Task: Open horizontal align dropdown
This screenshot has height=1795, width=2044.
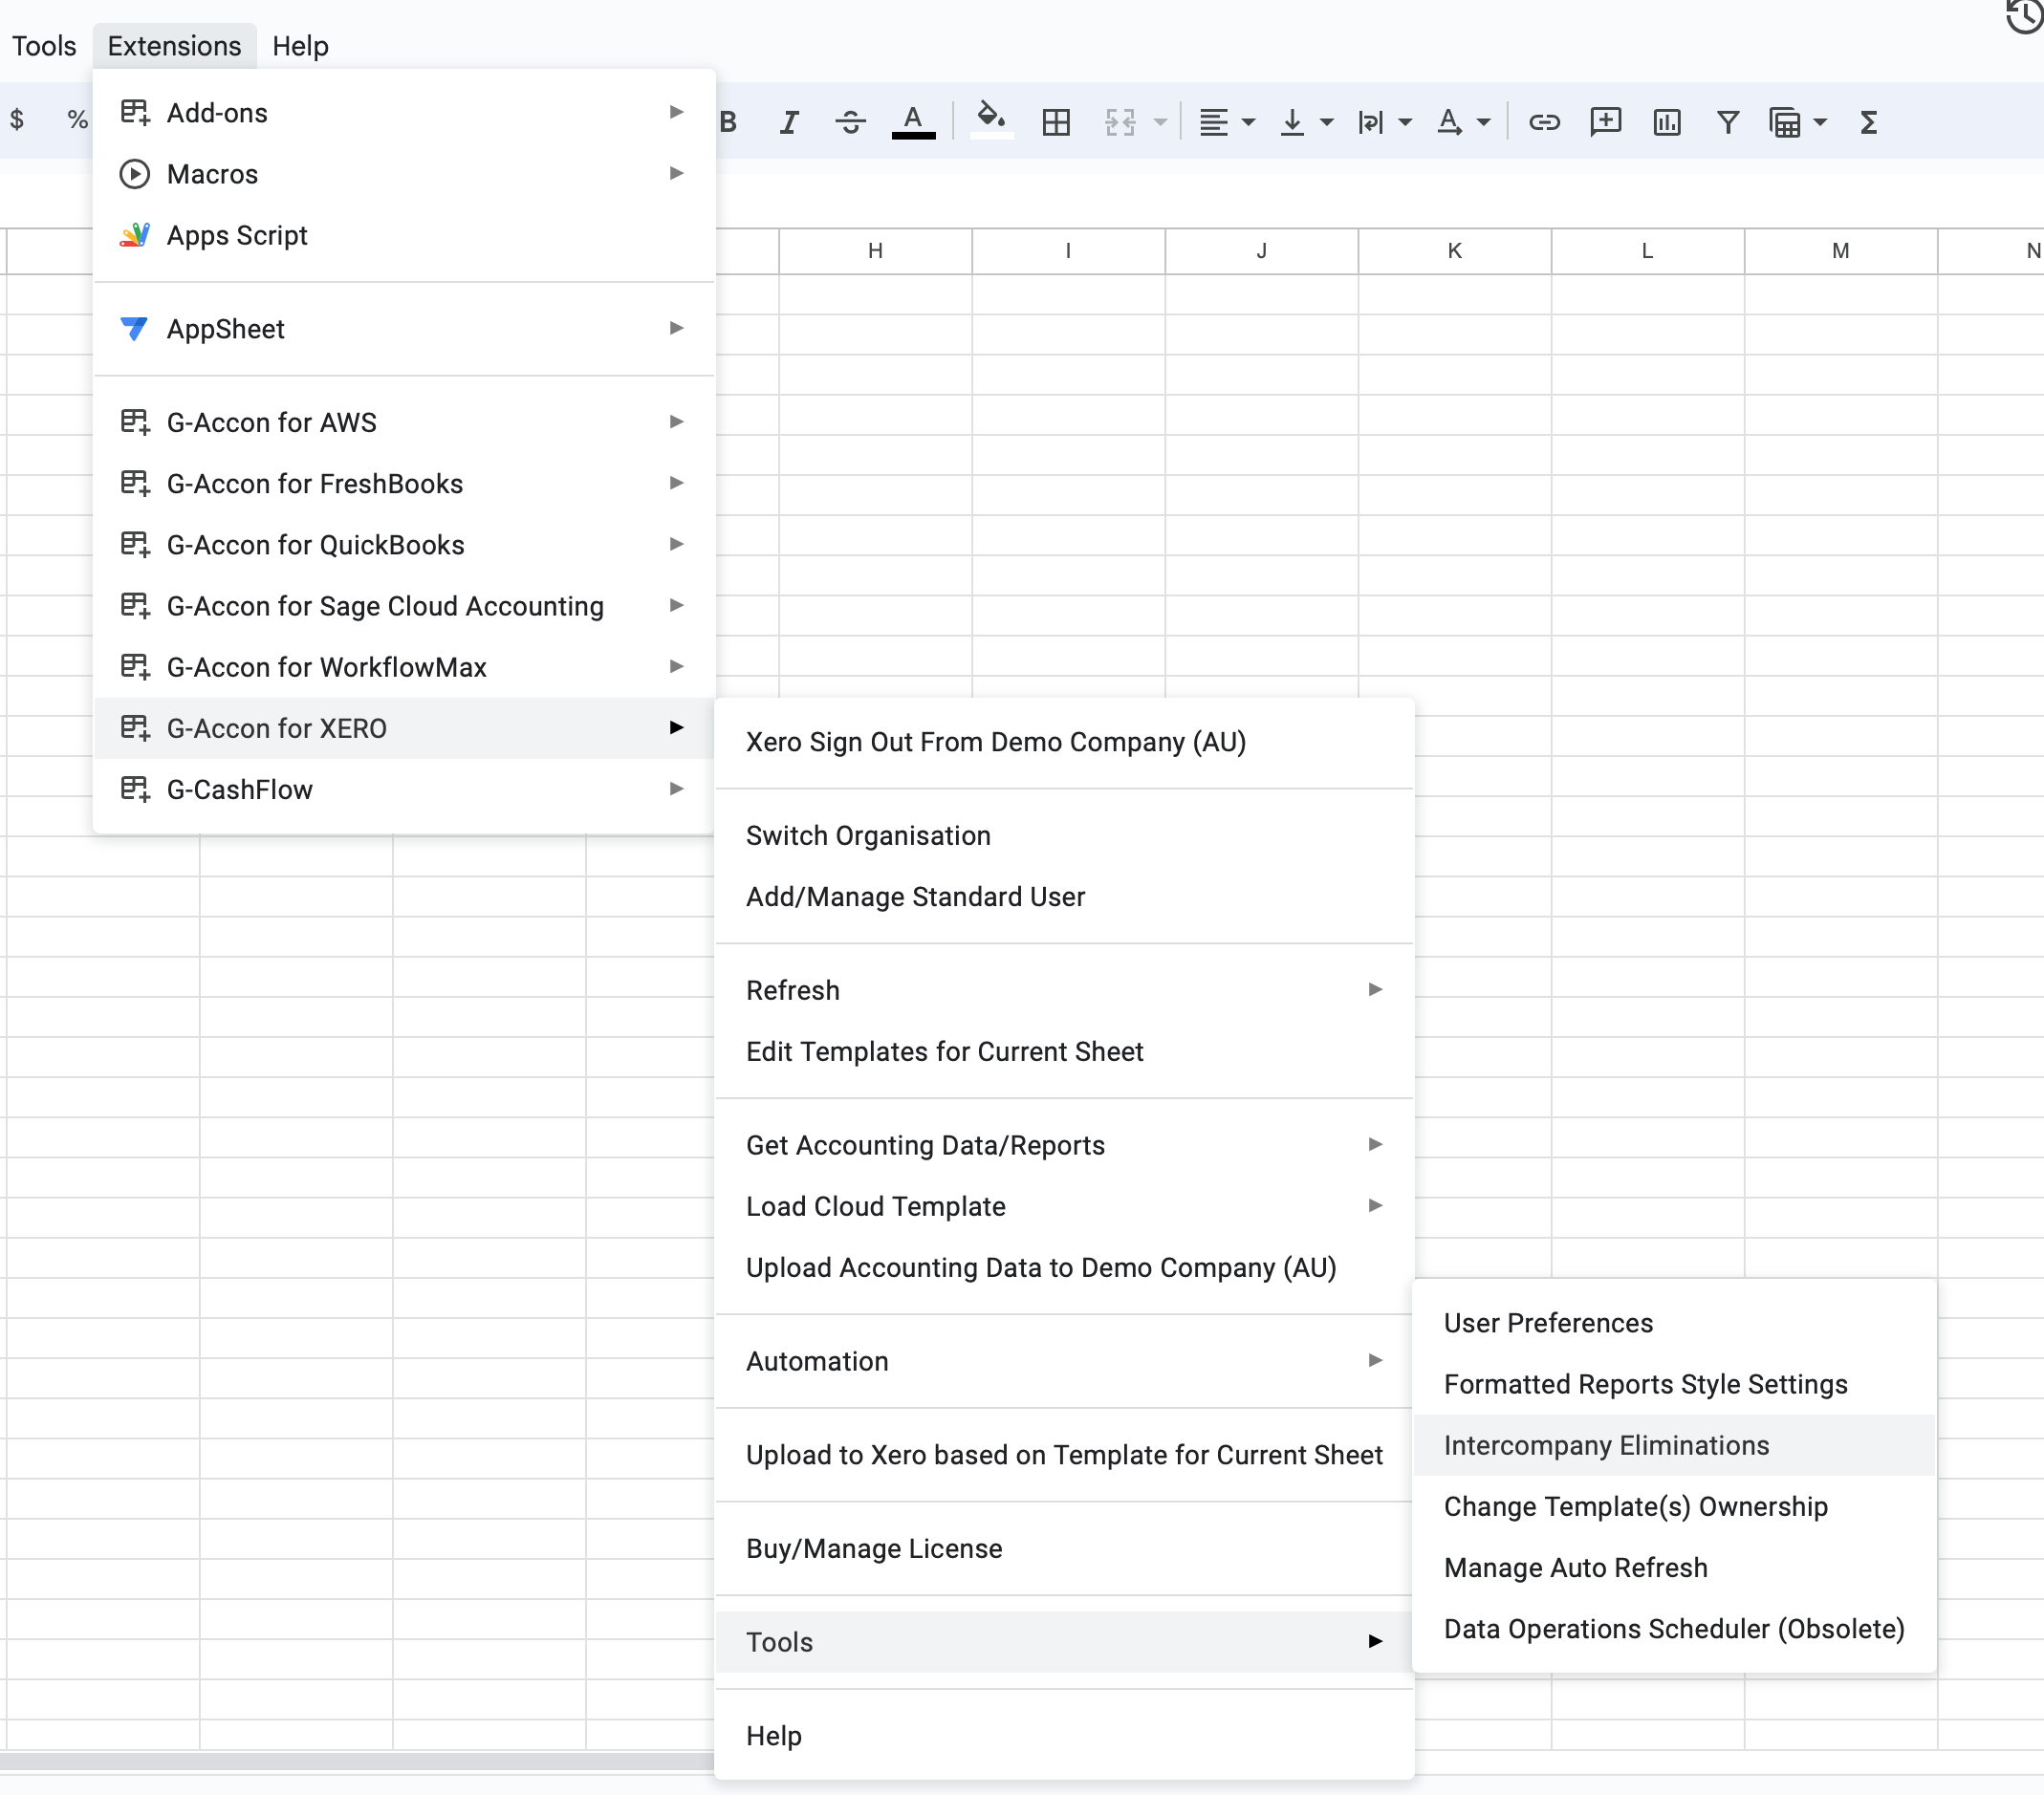Action: (x=1226, y=122)
